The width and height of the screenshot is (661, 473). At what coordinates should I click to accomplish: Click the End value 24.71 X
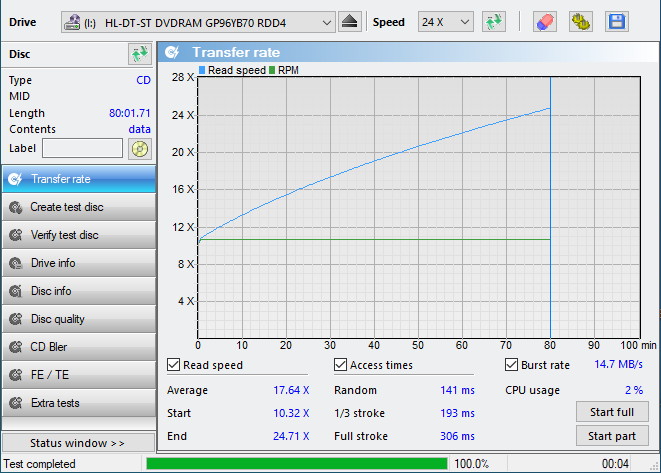(x=291, y=436)
